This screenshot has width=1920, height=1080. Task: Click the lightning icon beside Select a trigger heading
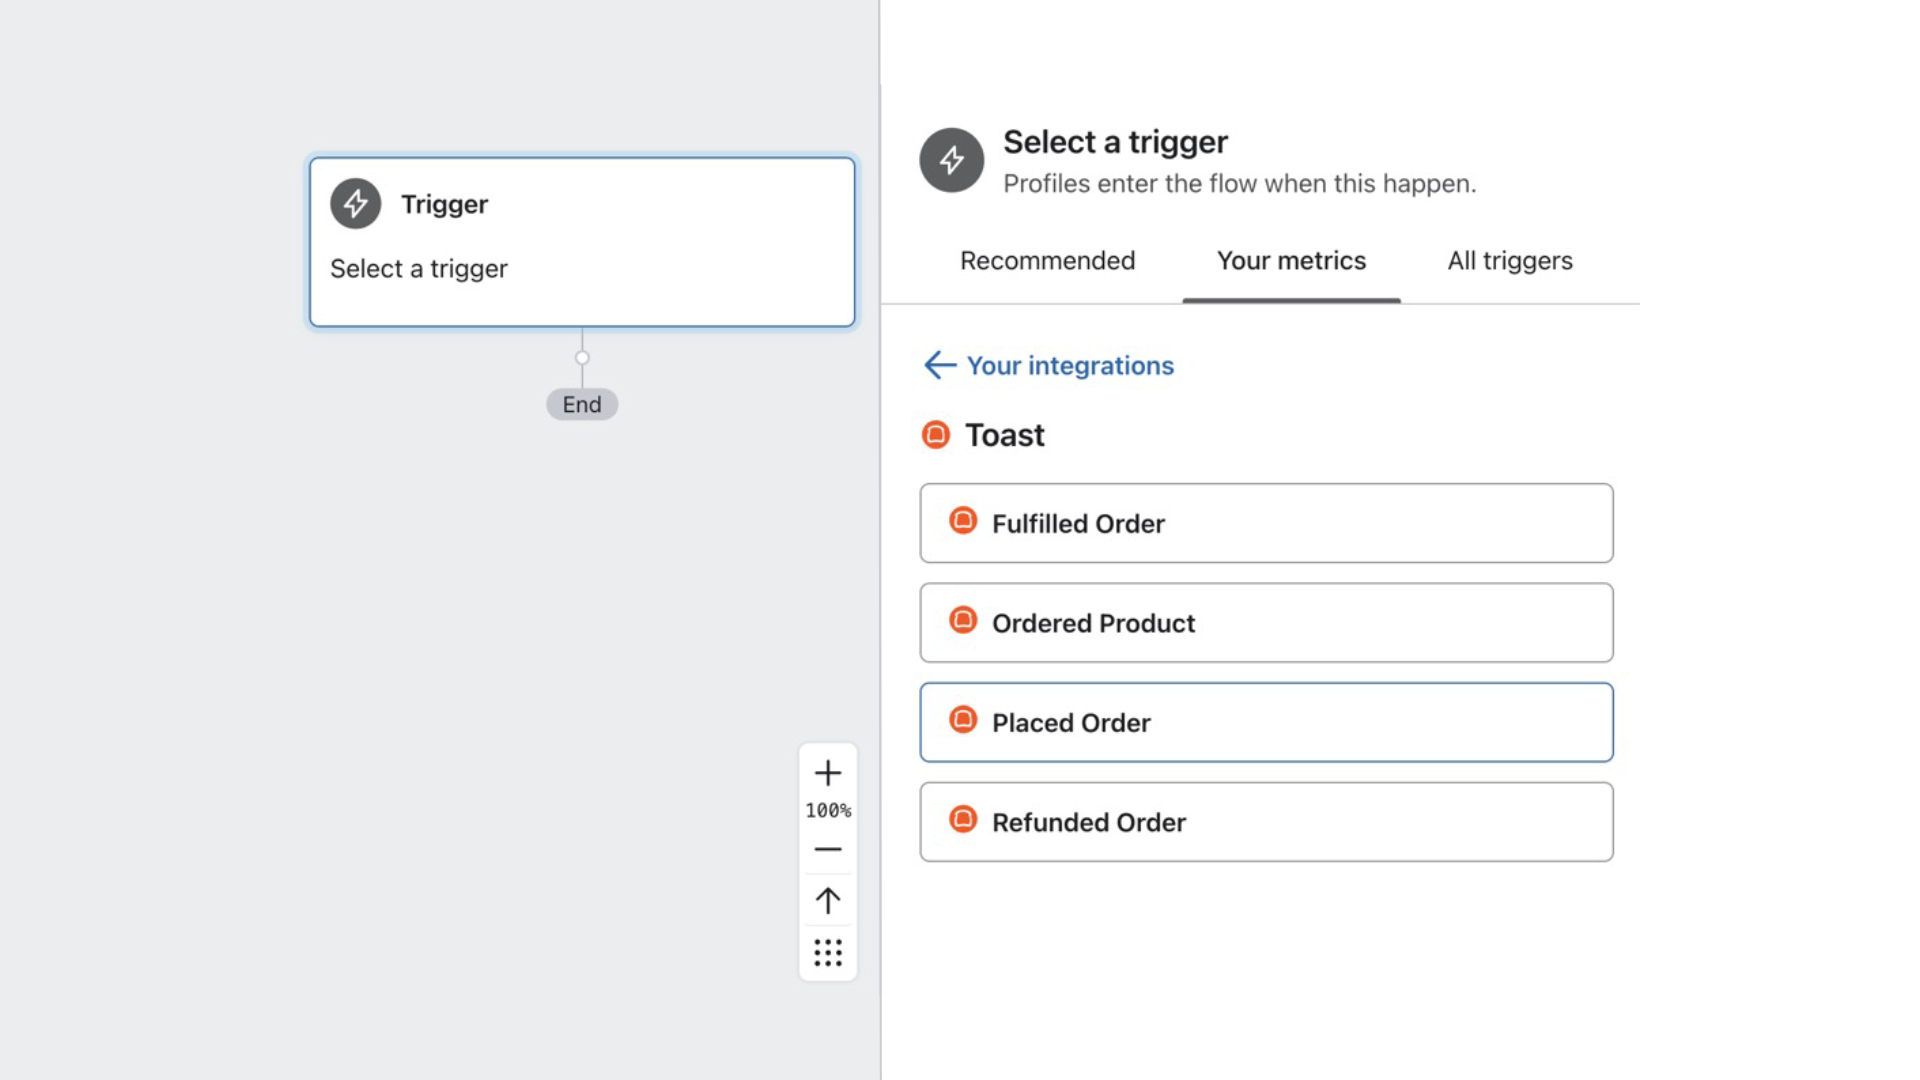click(952, 160)
